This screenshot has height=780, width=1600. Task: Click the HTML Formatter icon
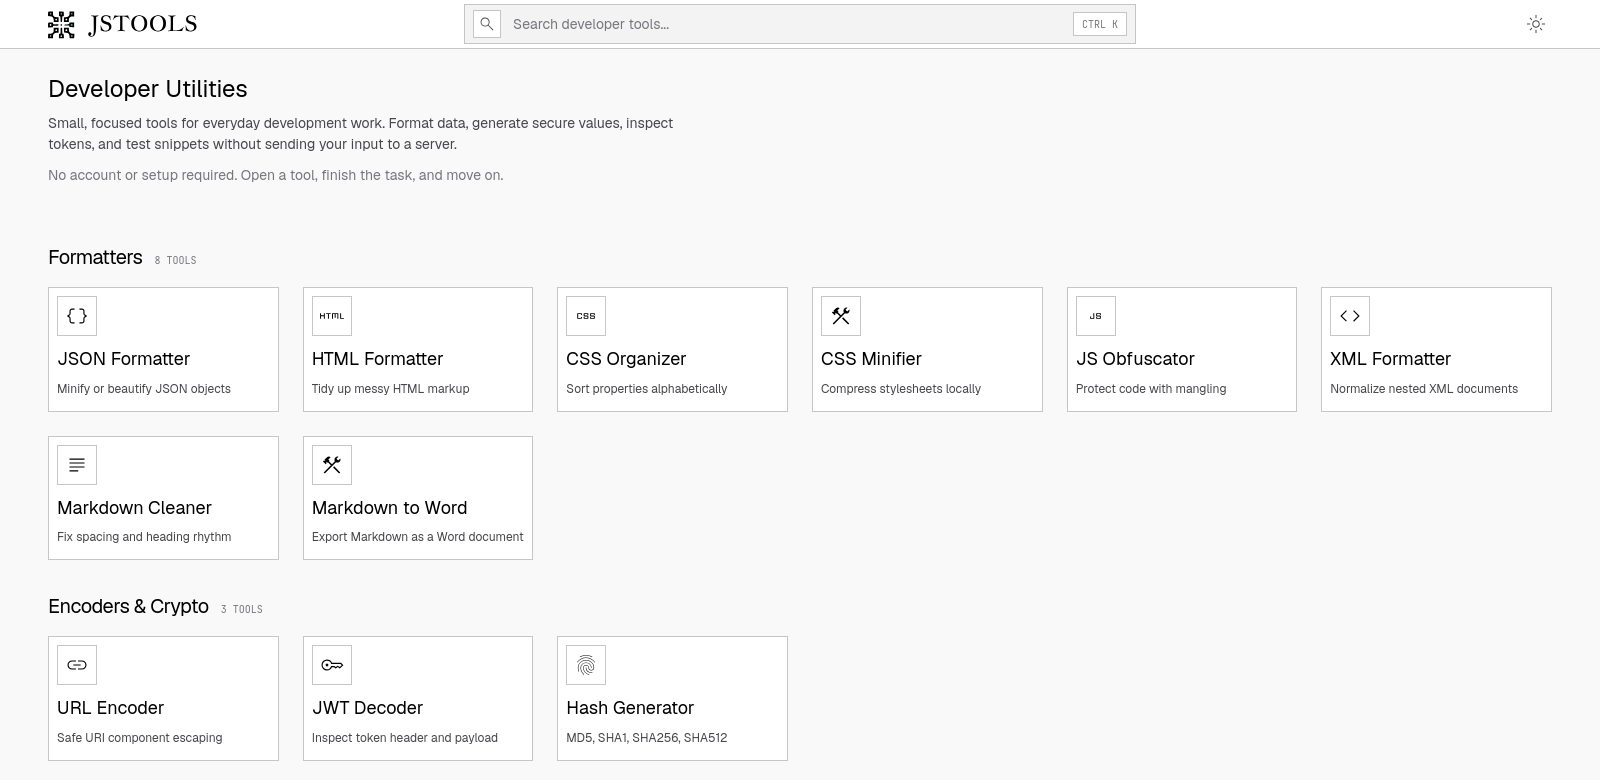332,316
